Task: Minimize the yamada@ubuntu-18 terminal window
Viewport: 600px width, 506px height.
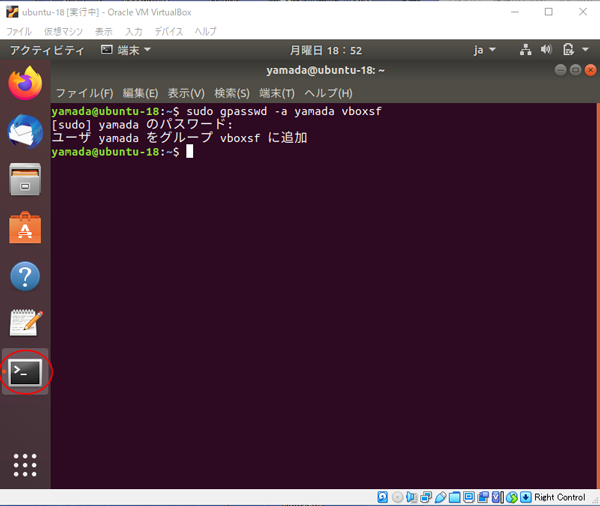Action: (560, 70)
